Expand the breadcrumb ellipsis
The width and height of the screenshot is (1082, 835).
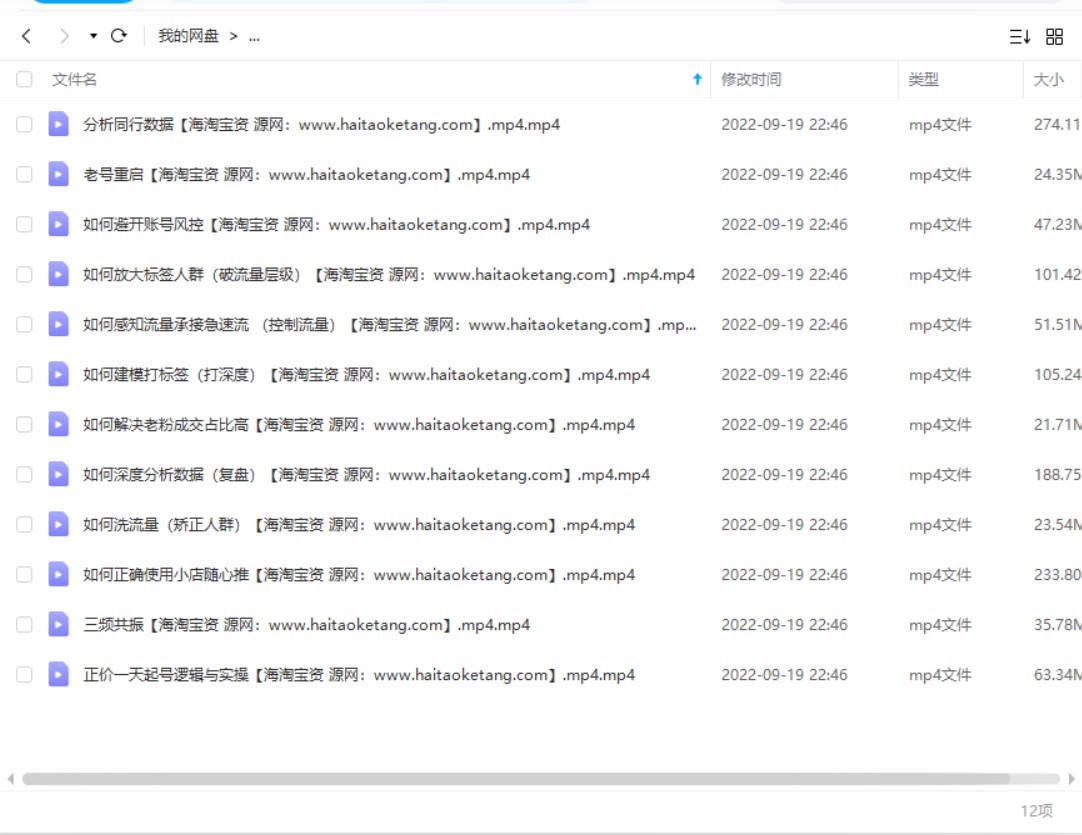pos(255,37)
